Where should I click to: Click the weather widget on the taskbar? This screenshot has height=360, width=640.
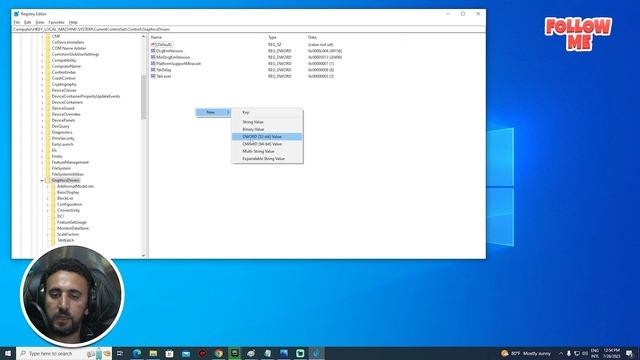pos(526,353)
